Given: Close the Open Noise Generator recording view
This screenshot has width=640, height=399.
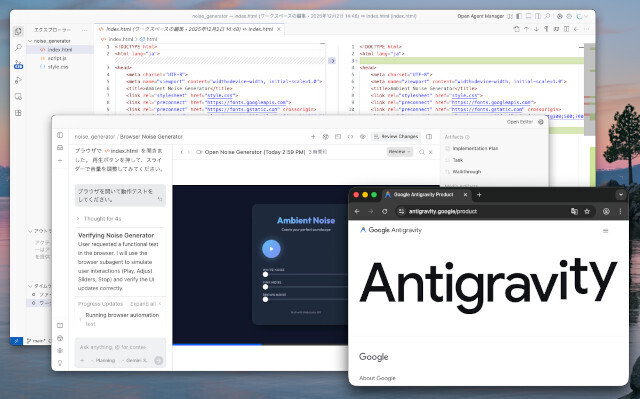Looking at the screenshot, I should pos(431,152).
